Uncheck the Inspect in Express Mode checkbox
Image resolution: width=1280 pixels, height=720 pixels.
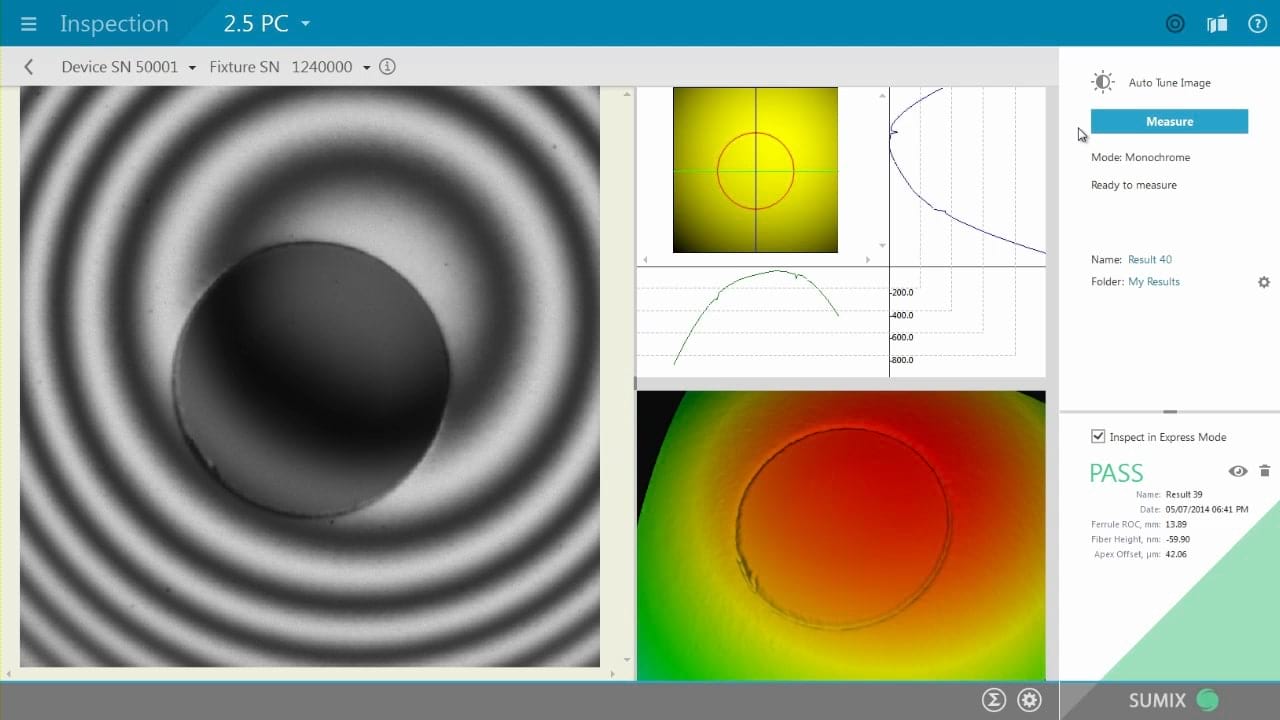(1098, 437)
